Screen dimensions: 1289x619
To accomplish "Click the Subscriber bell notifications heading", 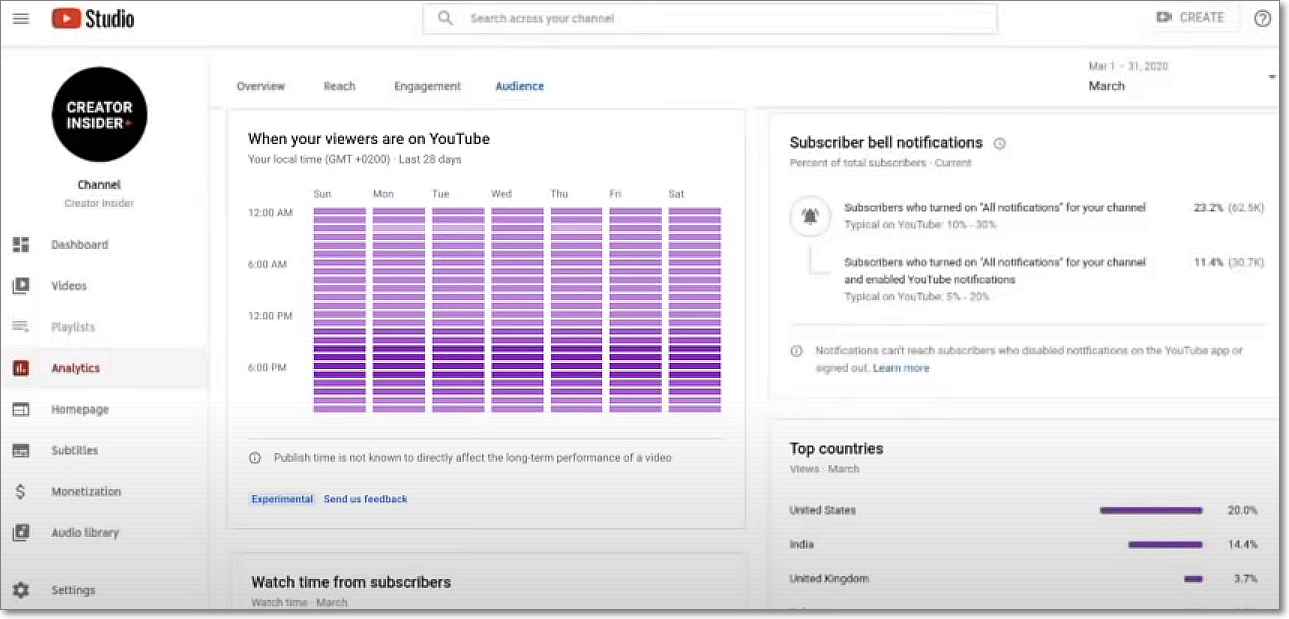I will 886,143.
